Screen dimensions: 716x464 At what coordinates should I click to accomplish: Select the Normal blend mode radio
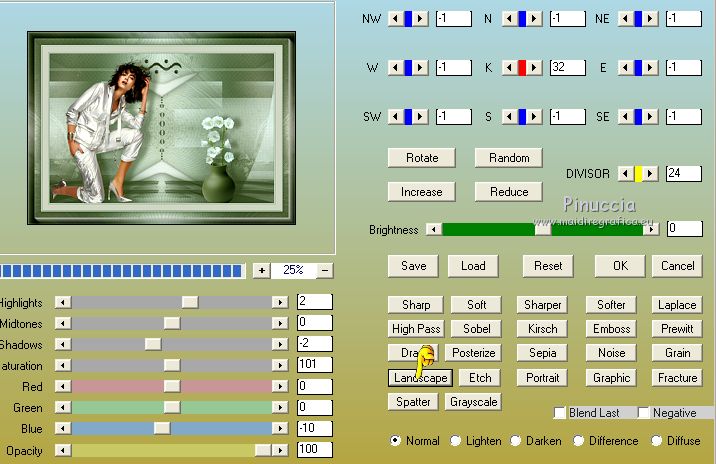(395, 441)
